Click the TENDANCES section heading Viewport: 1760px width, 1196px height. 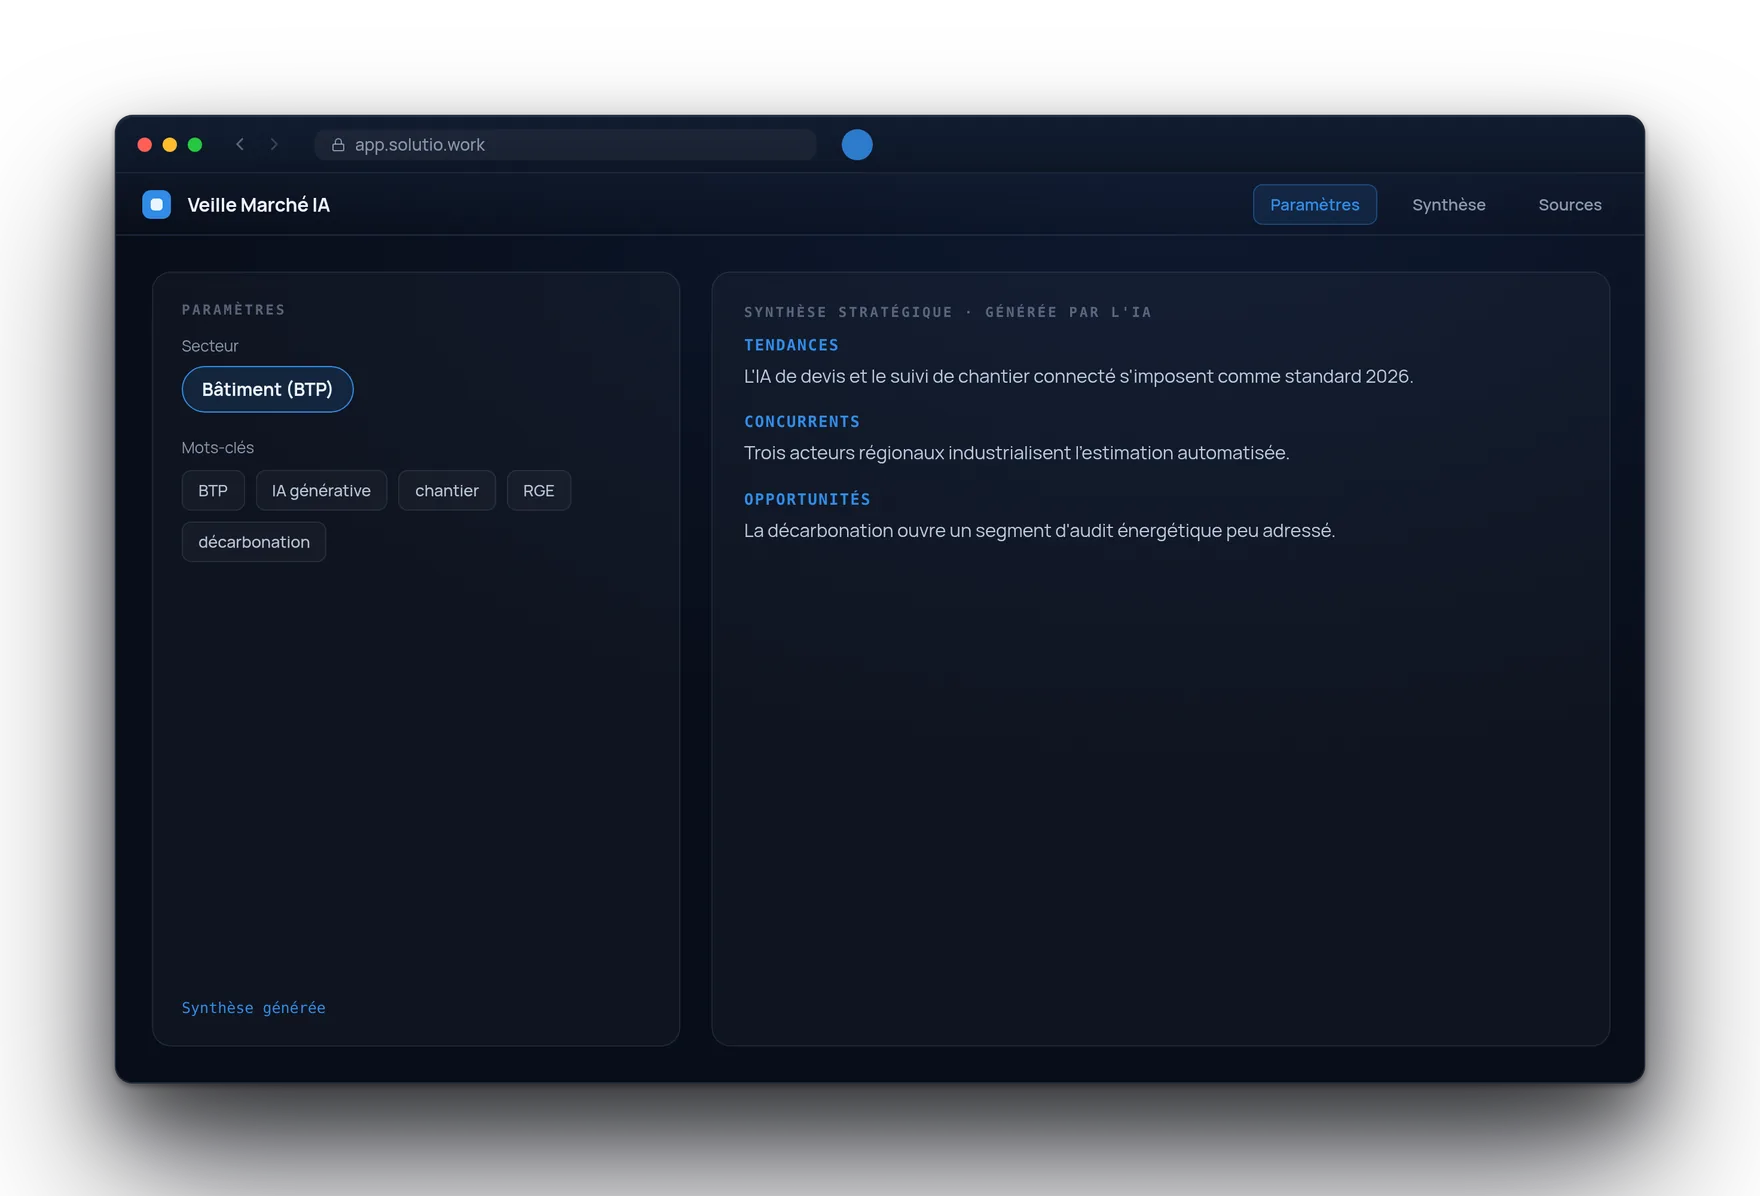[x=791, y=345]
